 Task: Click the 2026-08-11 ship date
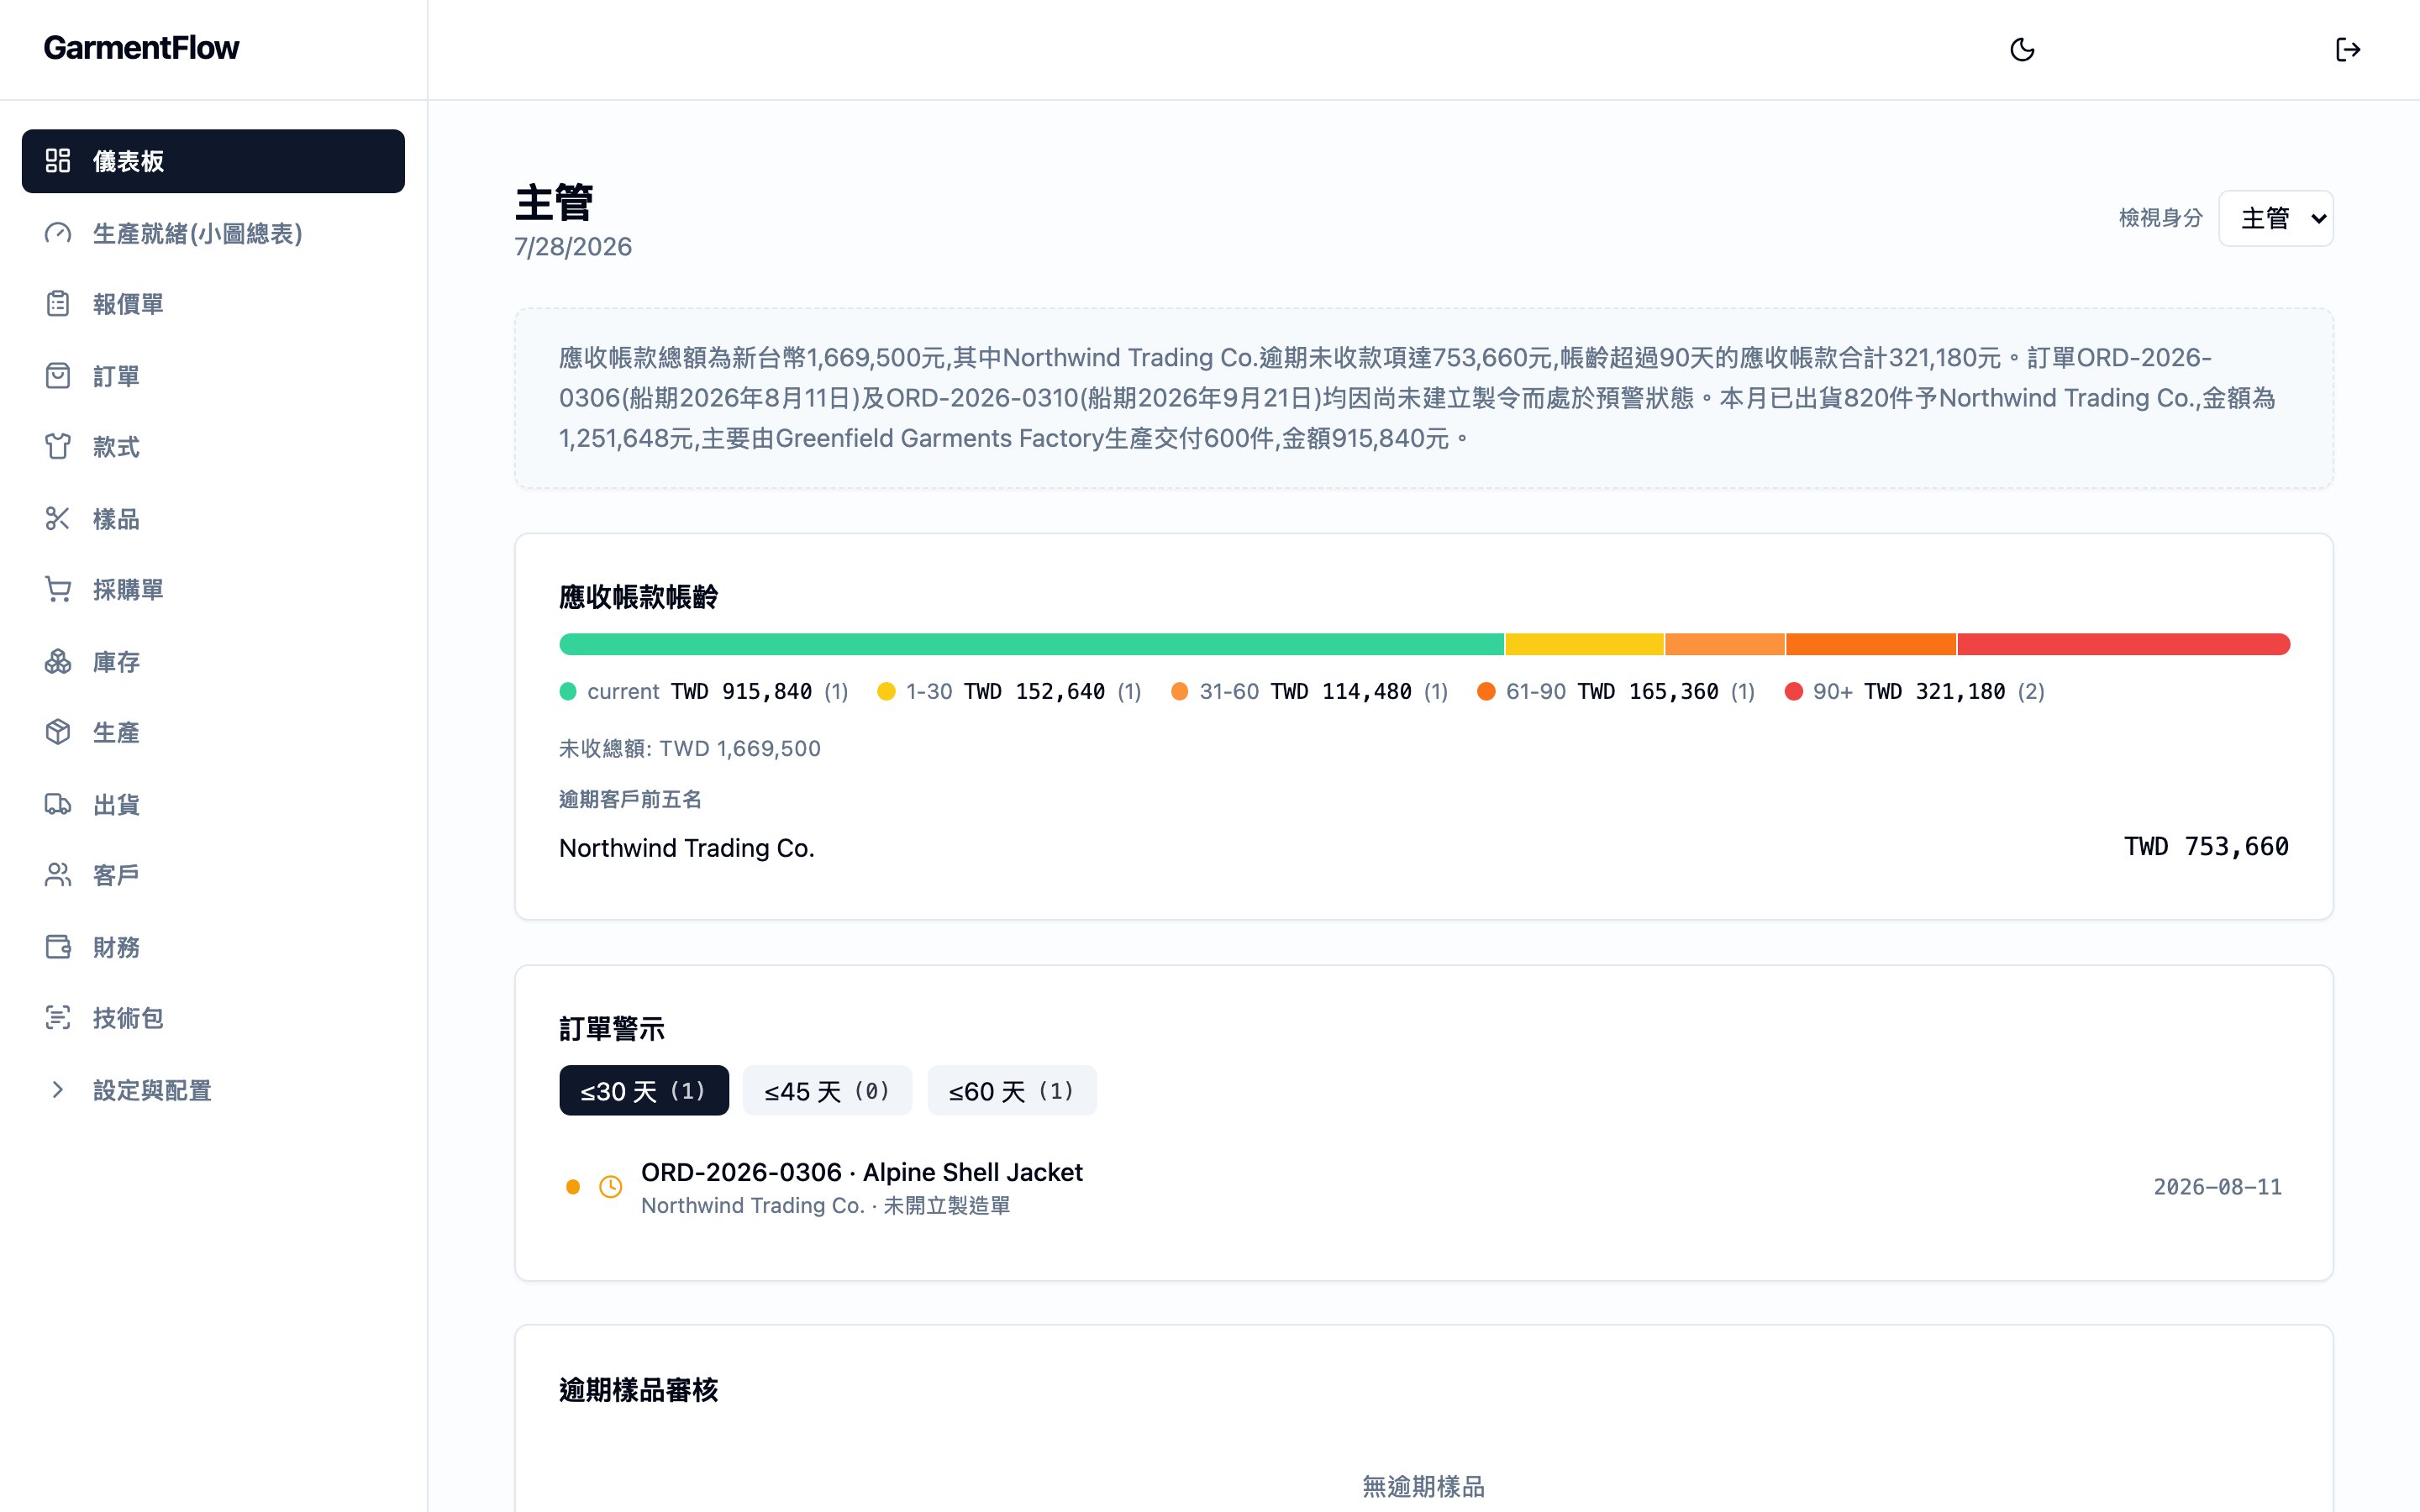point(2217,1187)
